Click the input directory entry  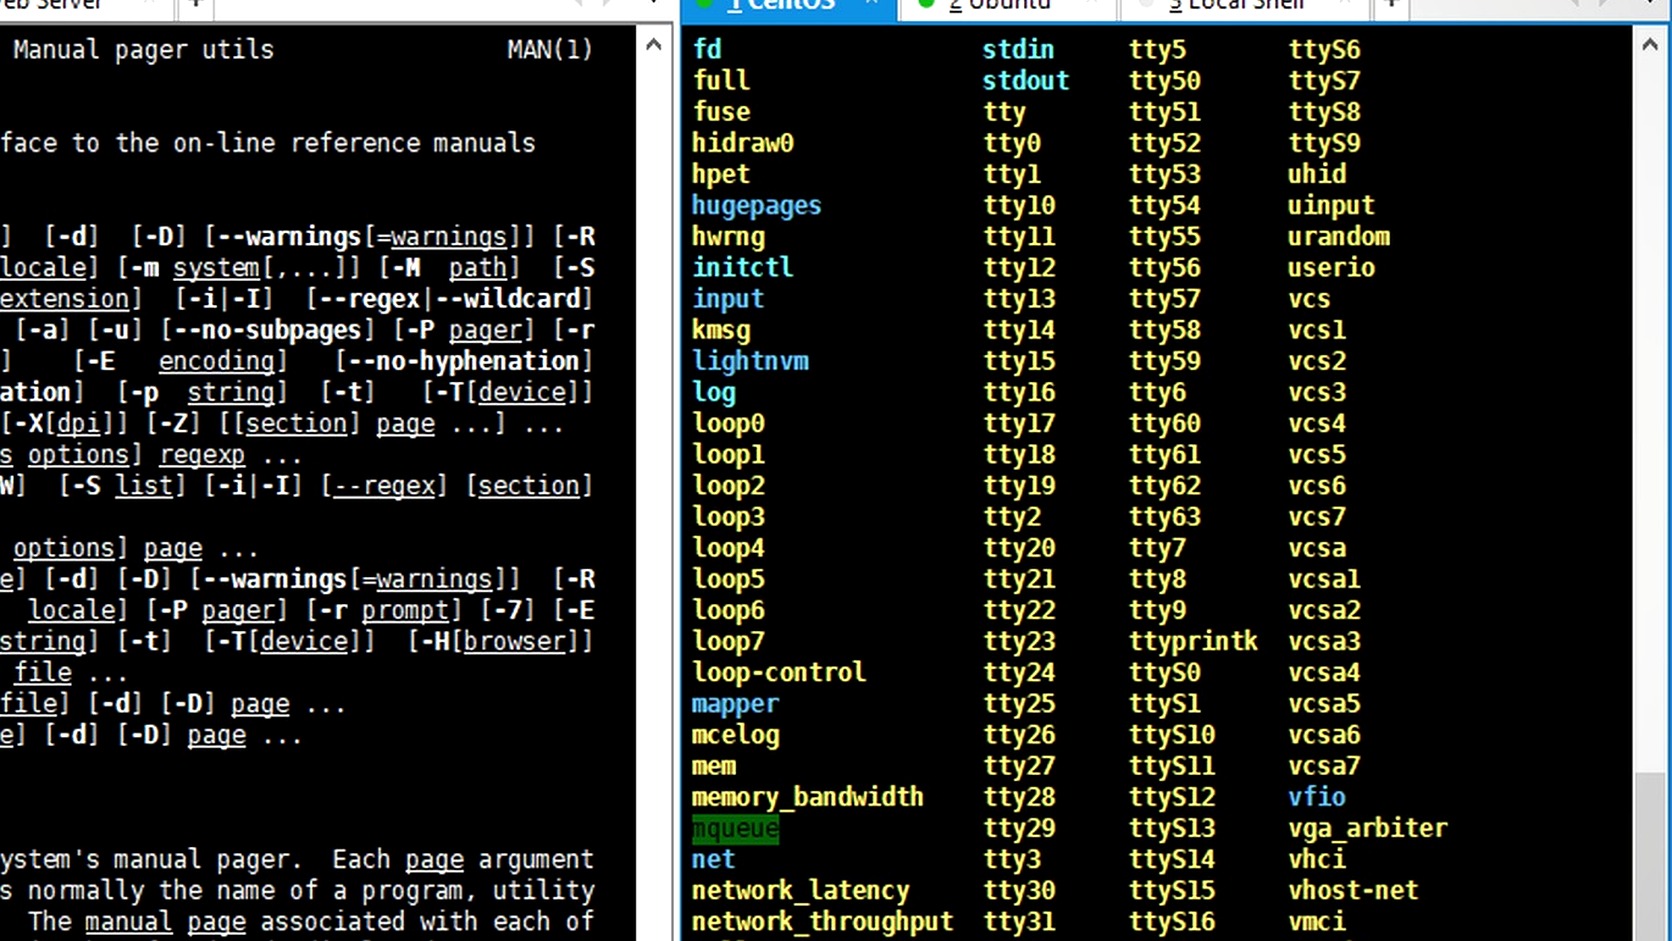click(728, 300)
